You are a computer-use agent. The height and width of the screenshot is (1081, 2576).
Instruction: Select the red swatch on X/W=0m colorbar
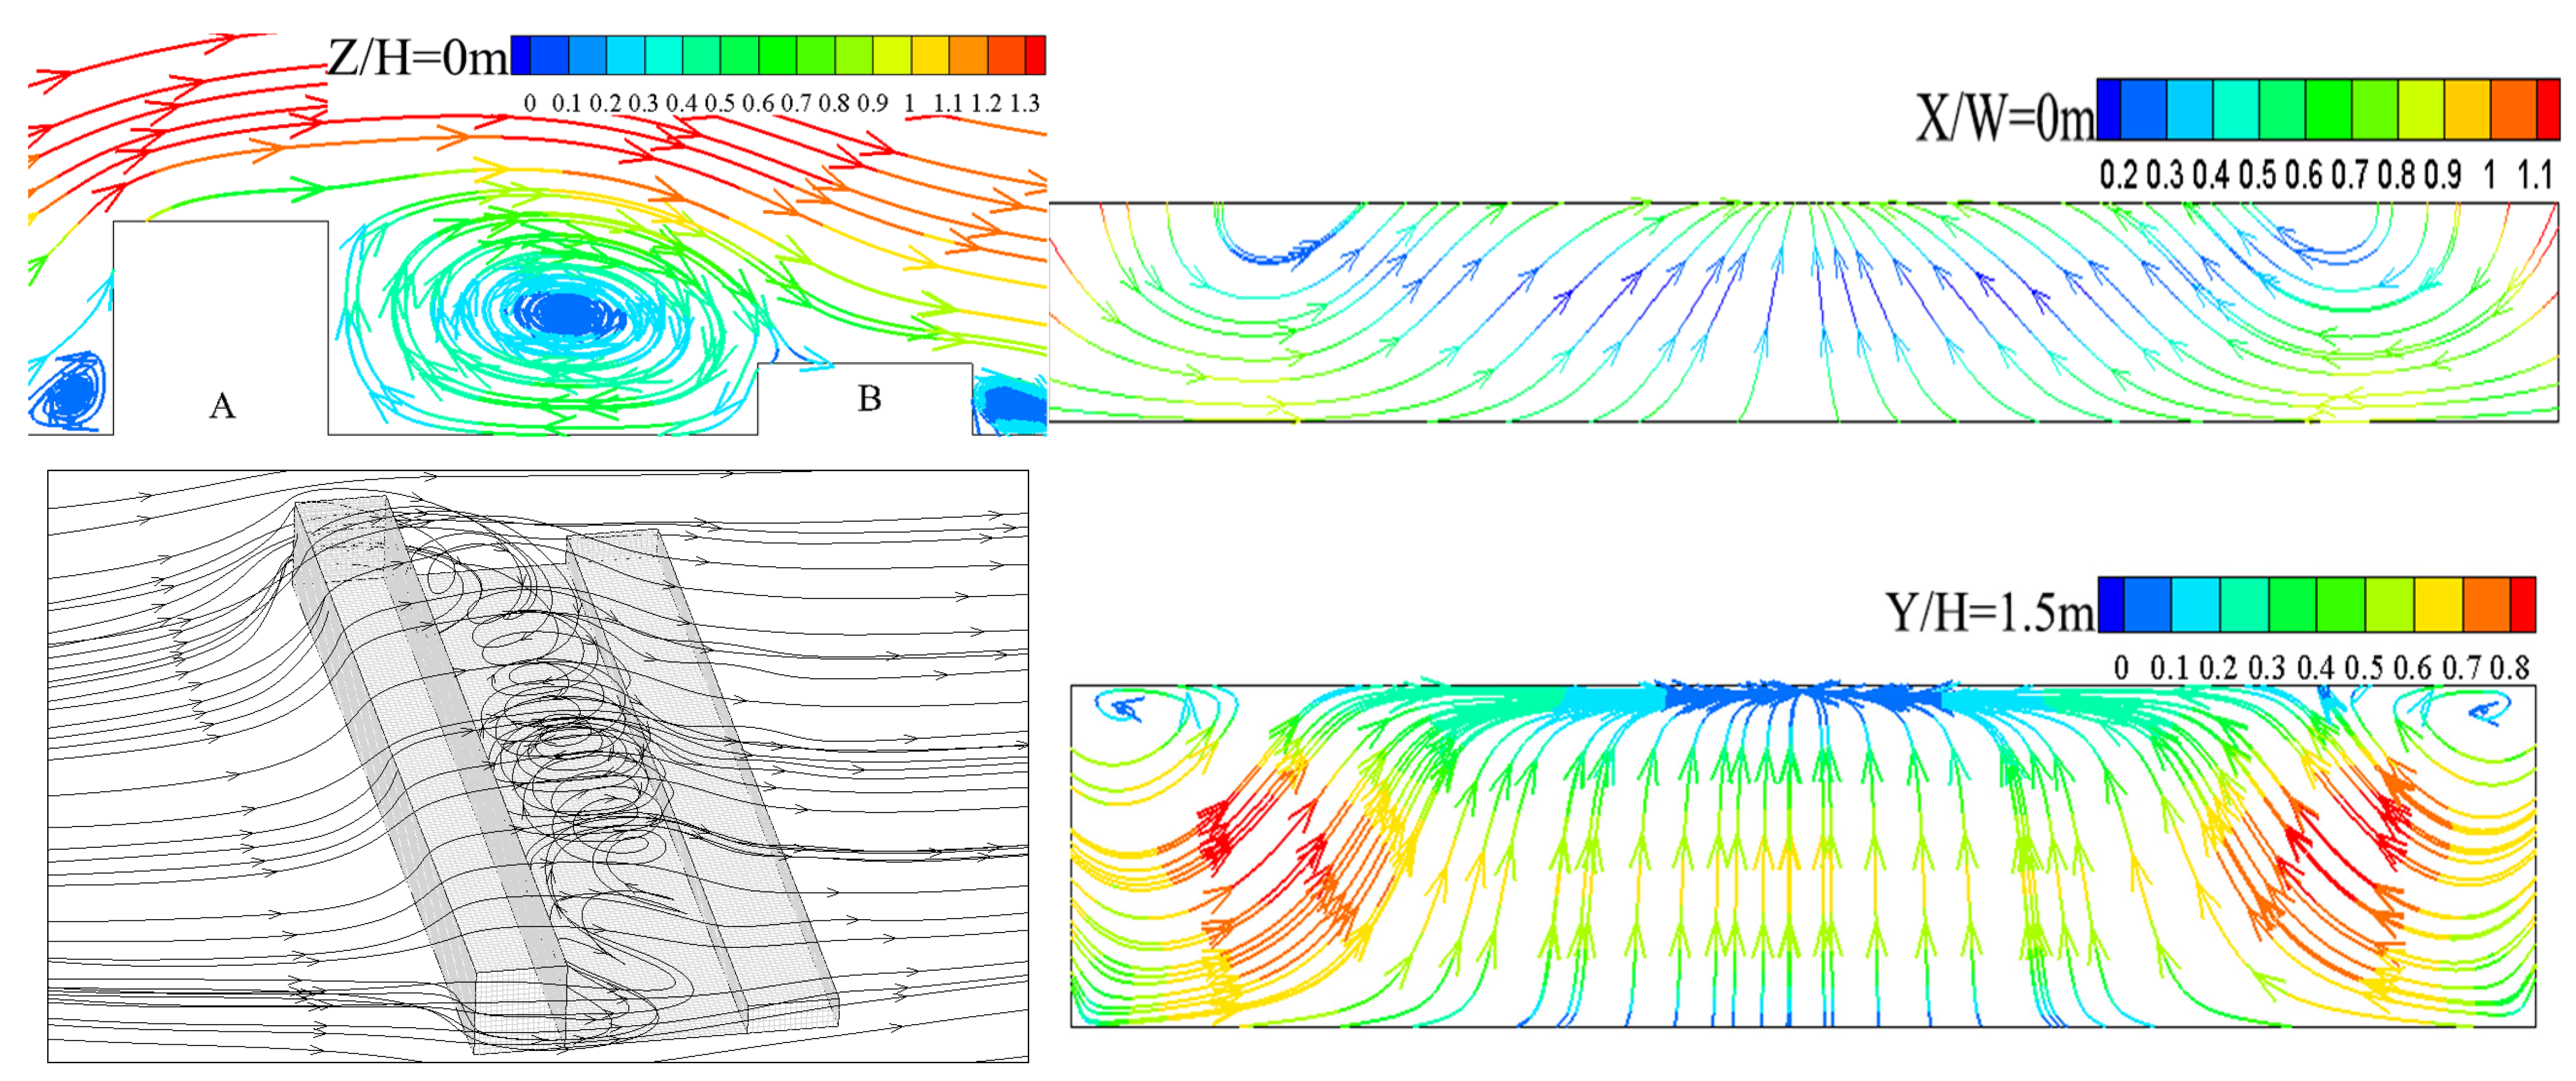click(x=2548, y=109)
